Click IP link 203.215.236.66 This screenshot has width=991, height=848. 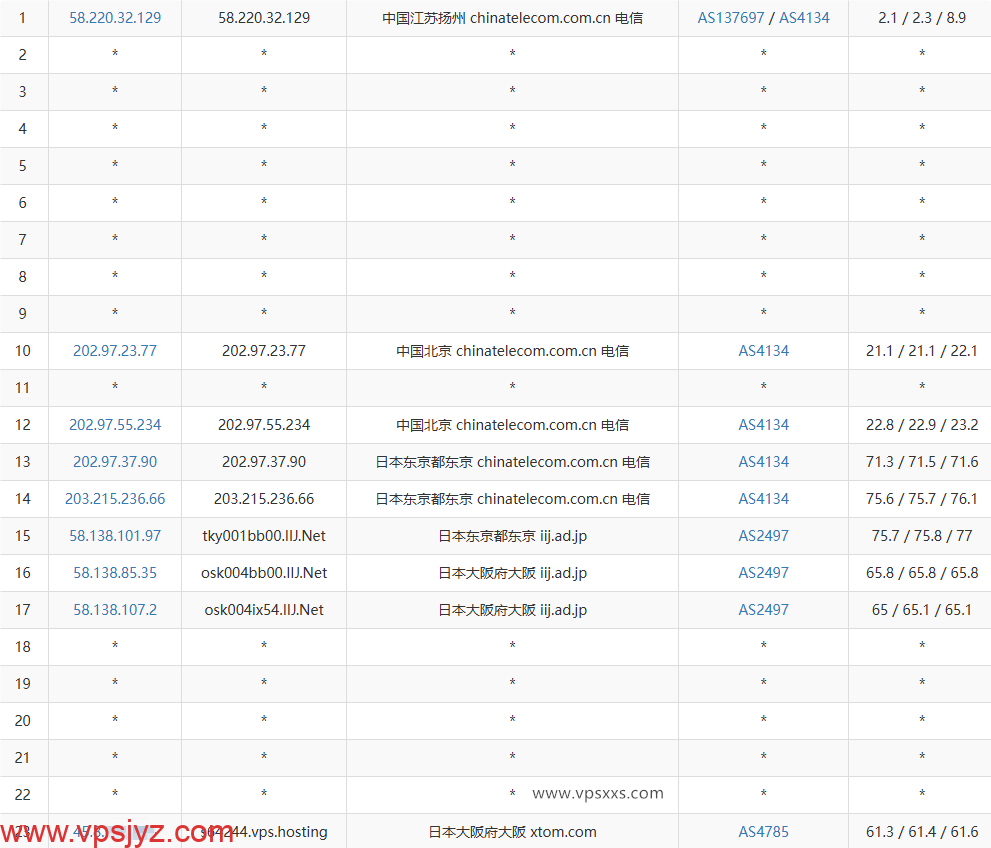click(115, 499)
